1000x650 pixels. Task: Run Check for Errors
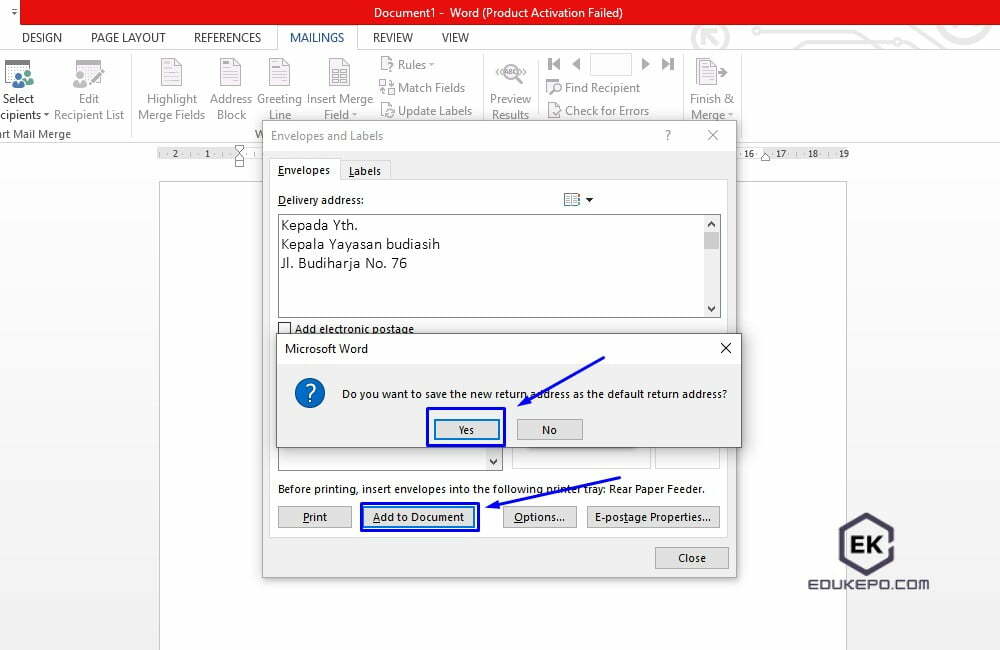point(599,110)
